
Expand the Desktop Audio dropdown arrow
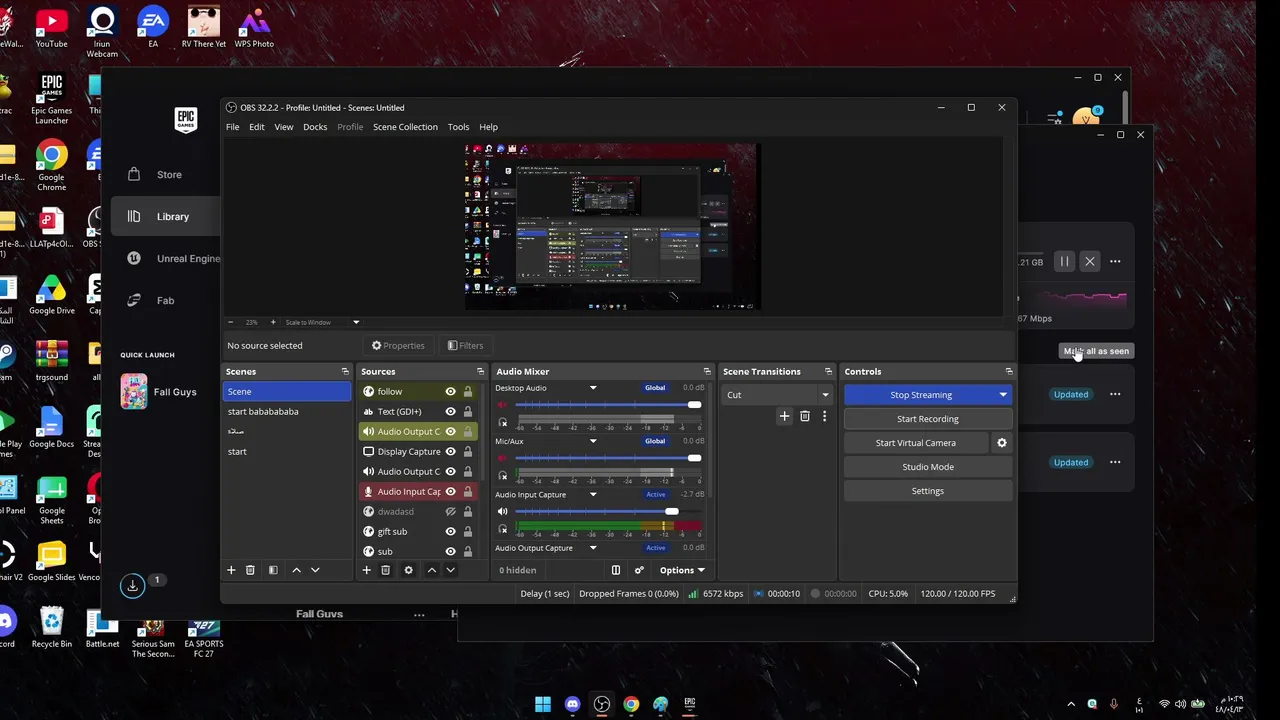(x=593, y=388)
